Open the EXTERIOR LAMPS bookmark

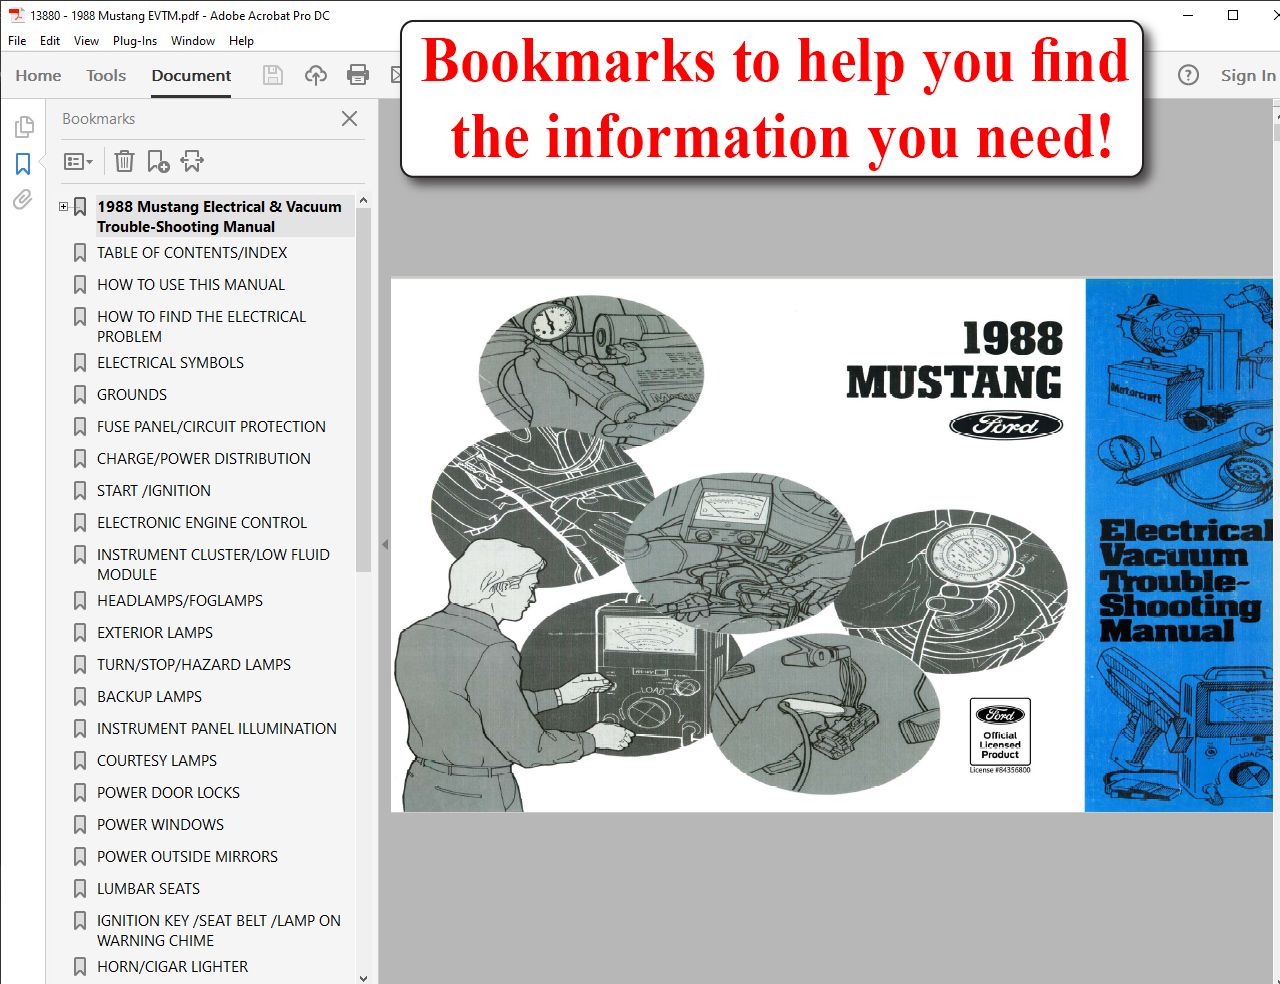coord(155,633)
